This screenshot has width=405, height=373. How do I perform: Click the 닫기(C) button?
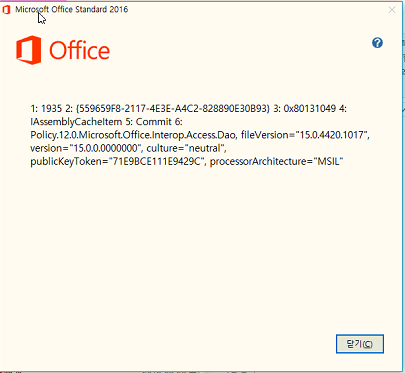tap(360, 344)
